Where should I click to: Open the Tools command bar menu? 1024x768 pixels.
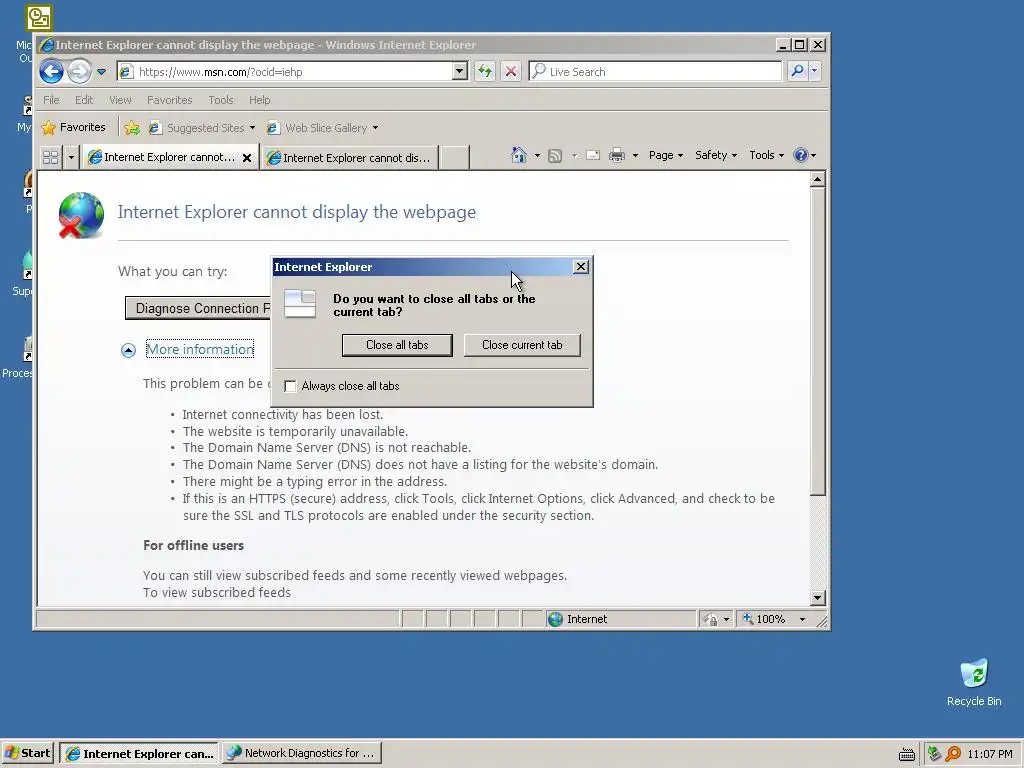tap(766, 155)
